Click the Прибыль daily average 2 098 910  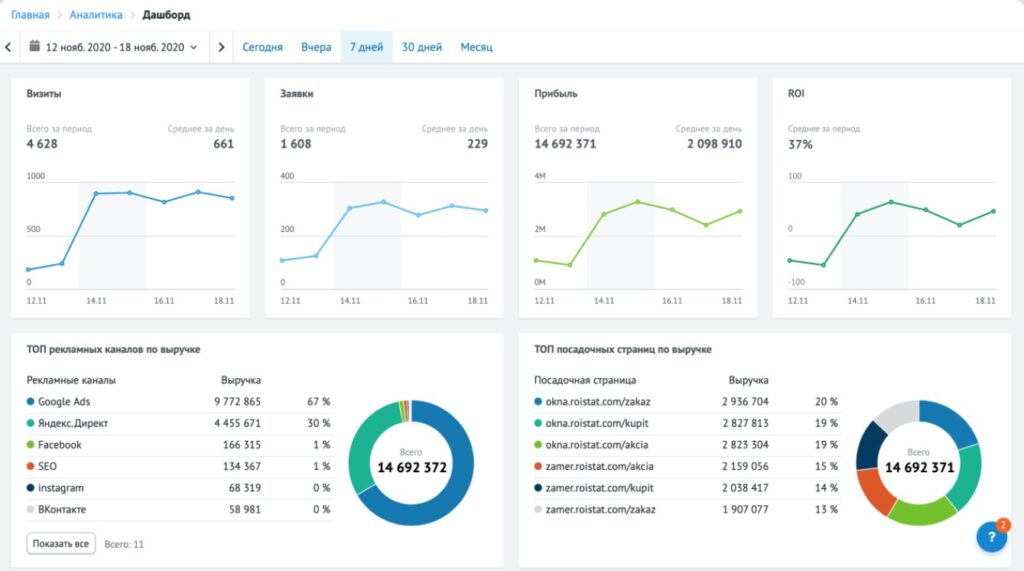coord(714,144)
